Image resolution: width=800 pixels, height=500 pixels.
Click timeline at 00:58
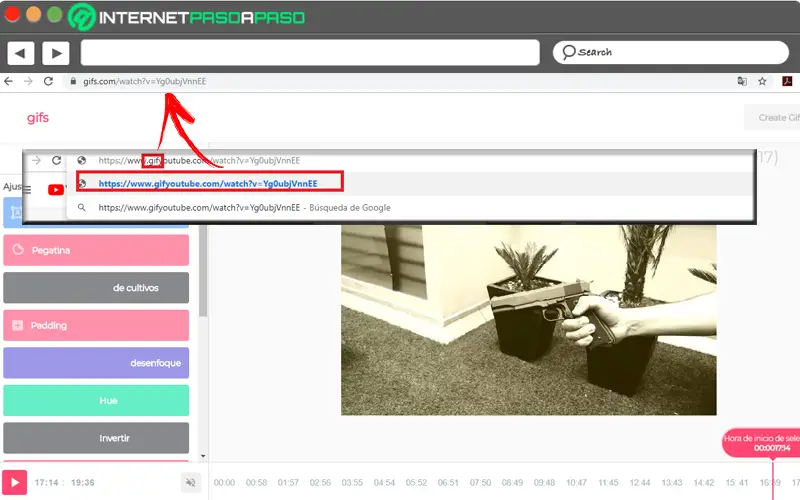256,483
